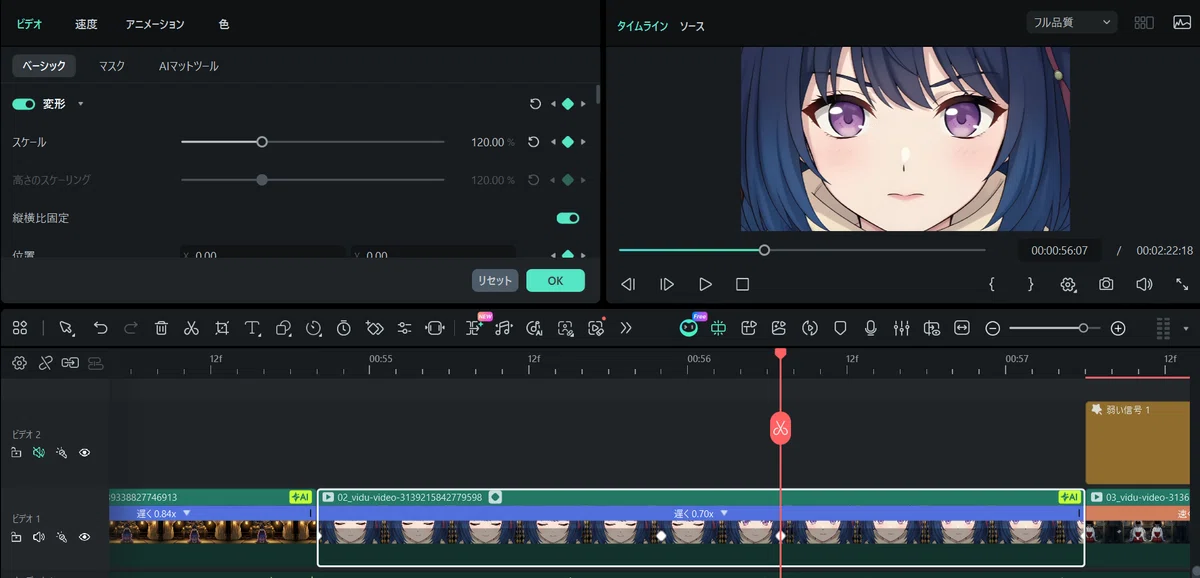Add text with the T tool
The height and width of the screenshot is (578, 1200).
pyautogui.click(x=253, y=327)
